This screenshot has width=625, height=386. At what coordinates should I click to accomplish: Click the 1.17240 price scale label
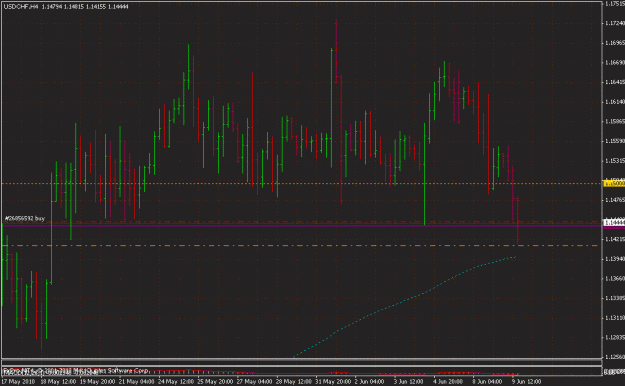(x=615, y=24)
